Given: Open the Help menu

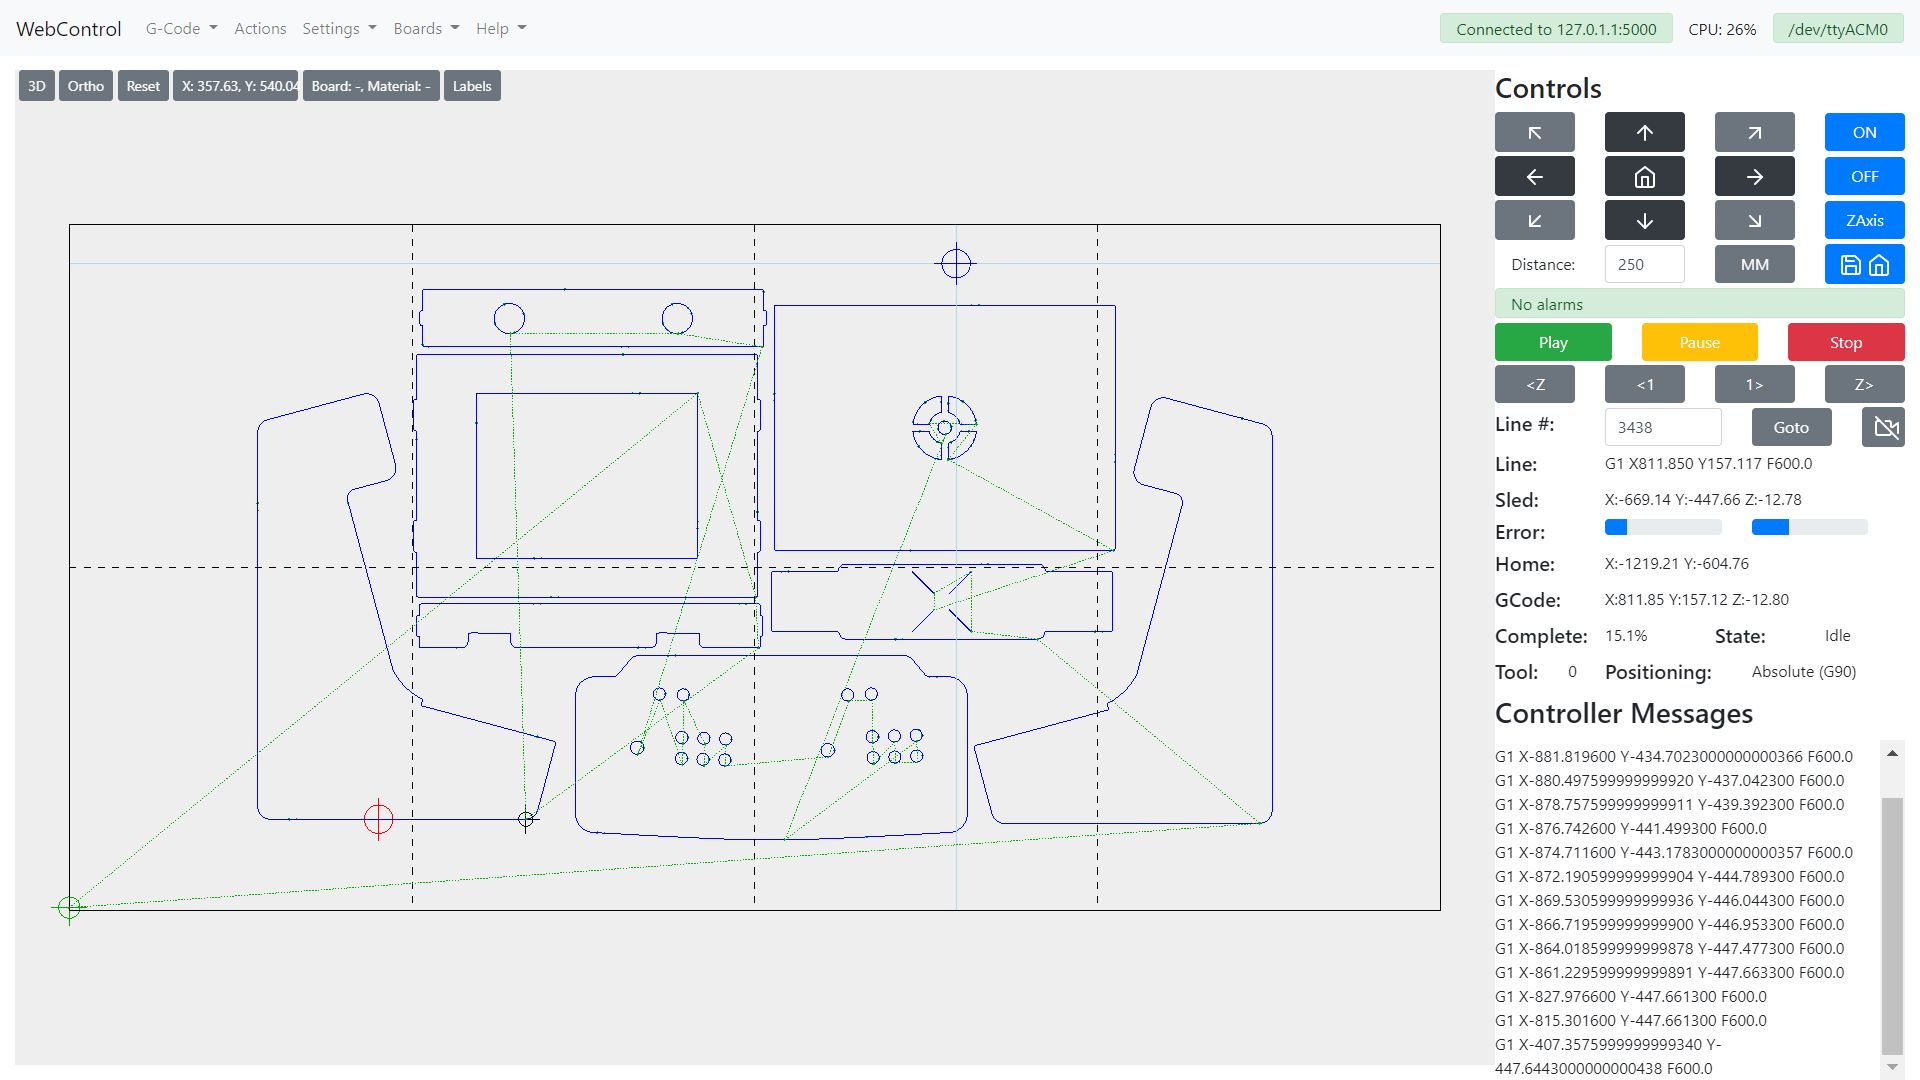Looking at the screenshot, I should (500, 29).
